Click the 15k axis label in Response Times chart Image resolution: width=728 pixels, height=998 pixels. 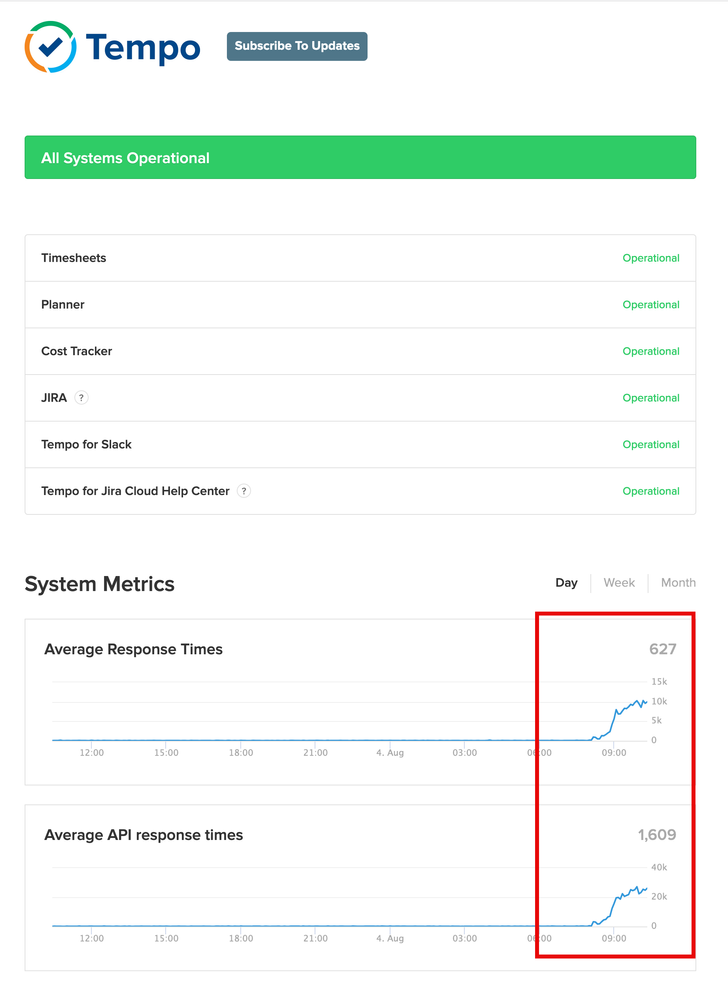[x=659, y=682]
